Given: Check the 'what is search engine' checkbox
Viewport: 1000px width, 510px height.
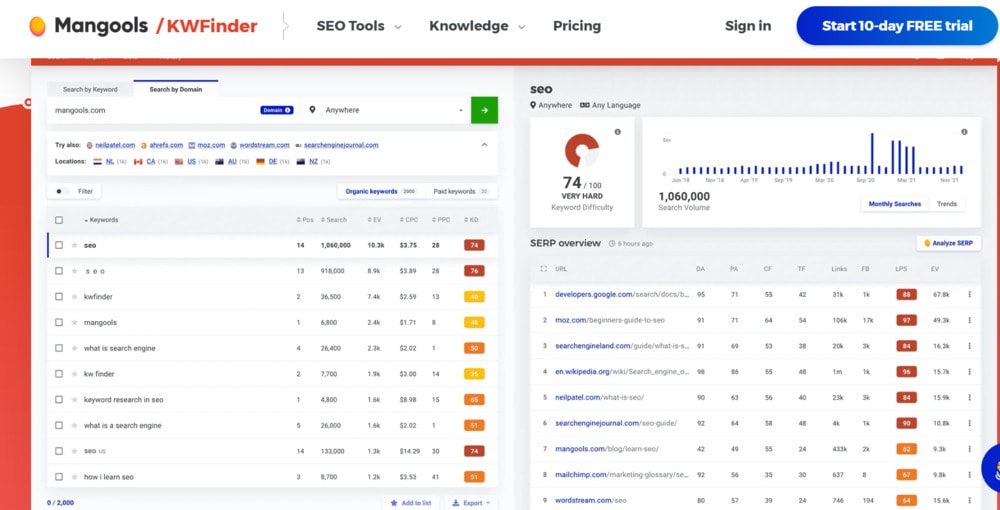Looking at the screenshot, I should (x=59, y=348).
